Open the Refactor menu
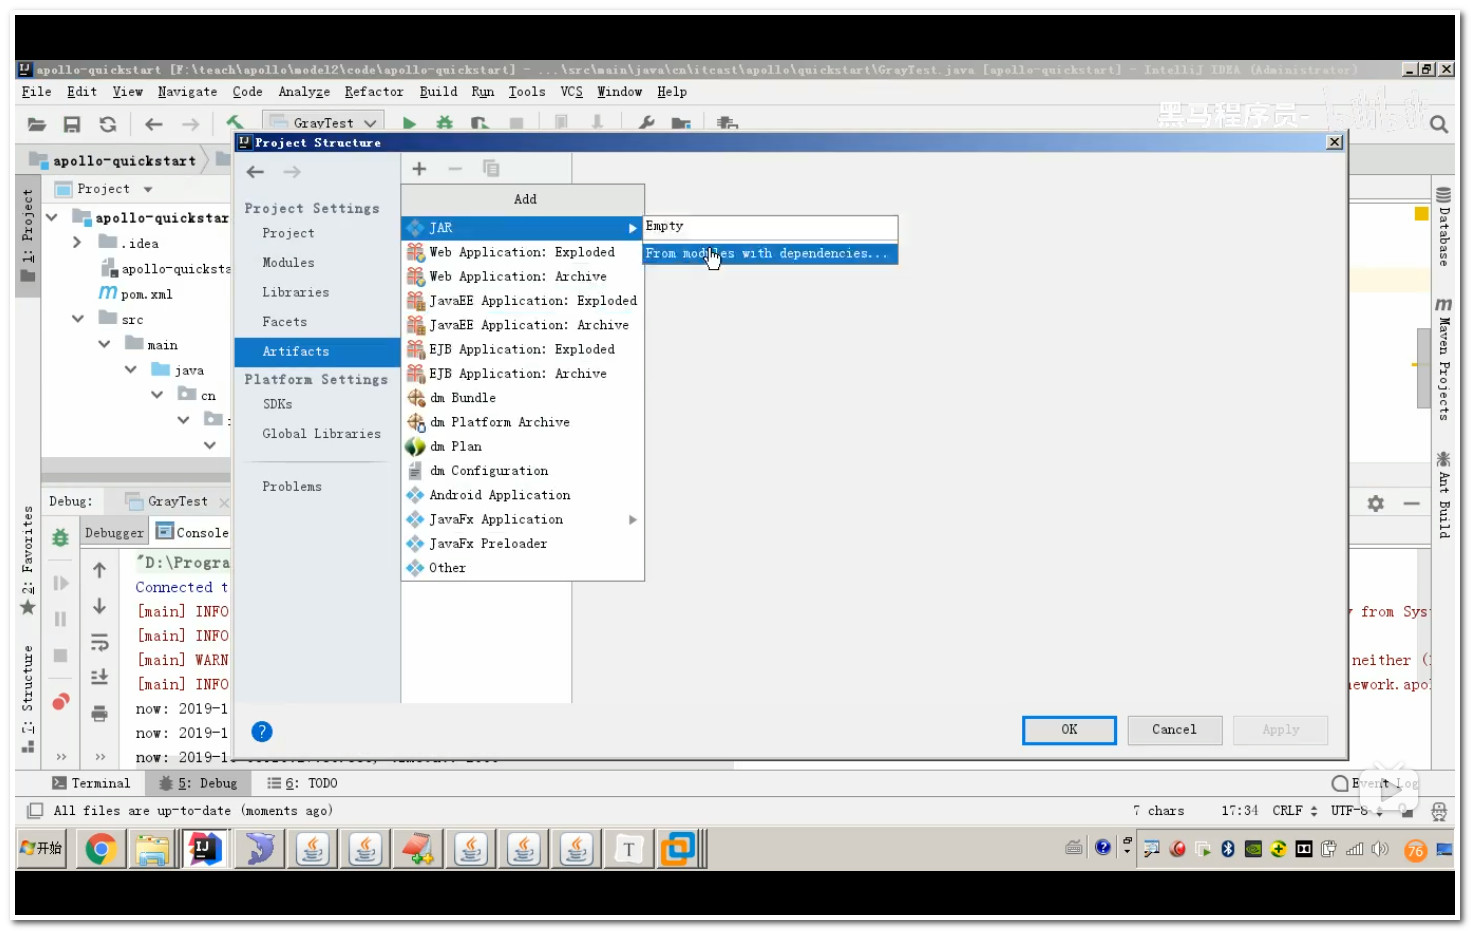This screenshot has height=931, width=1471. [374, 92]
